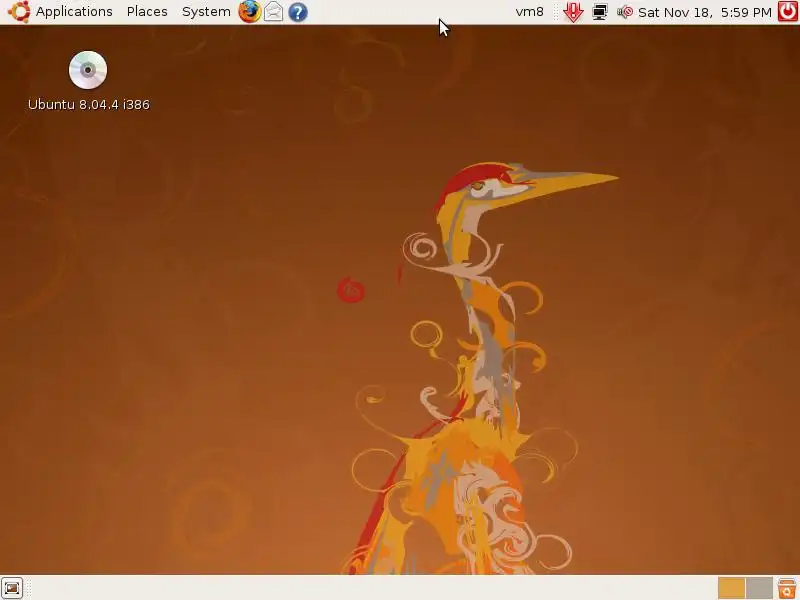Click the network monitor tray icon
Screen dimensions: 800x600
600,12
